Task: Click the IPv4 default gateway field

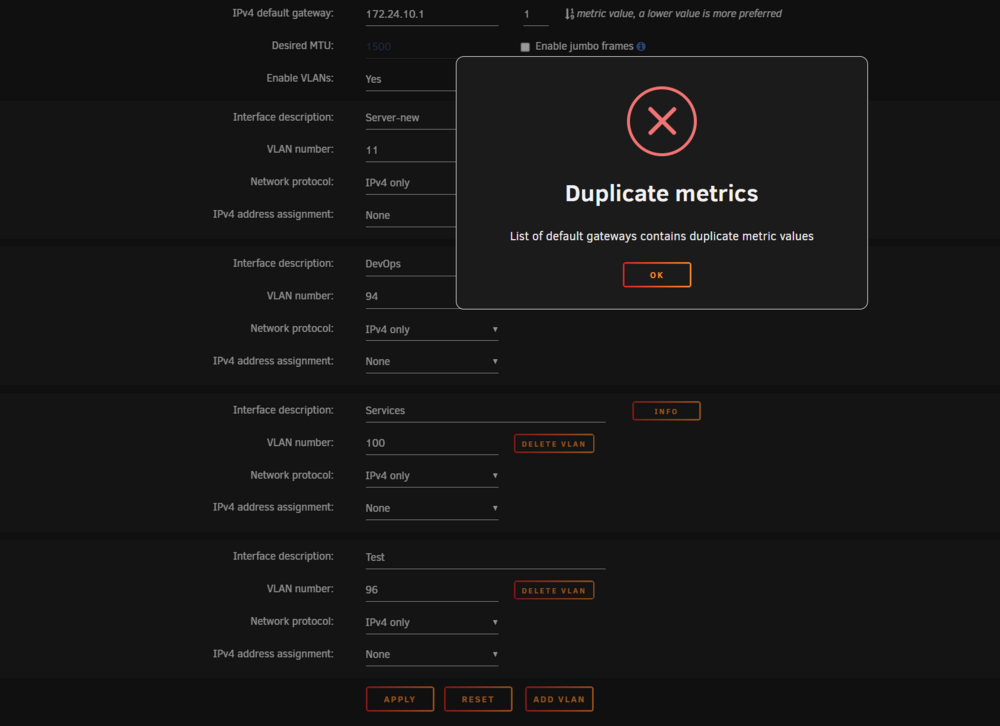Action: point(432,14)
